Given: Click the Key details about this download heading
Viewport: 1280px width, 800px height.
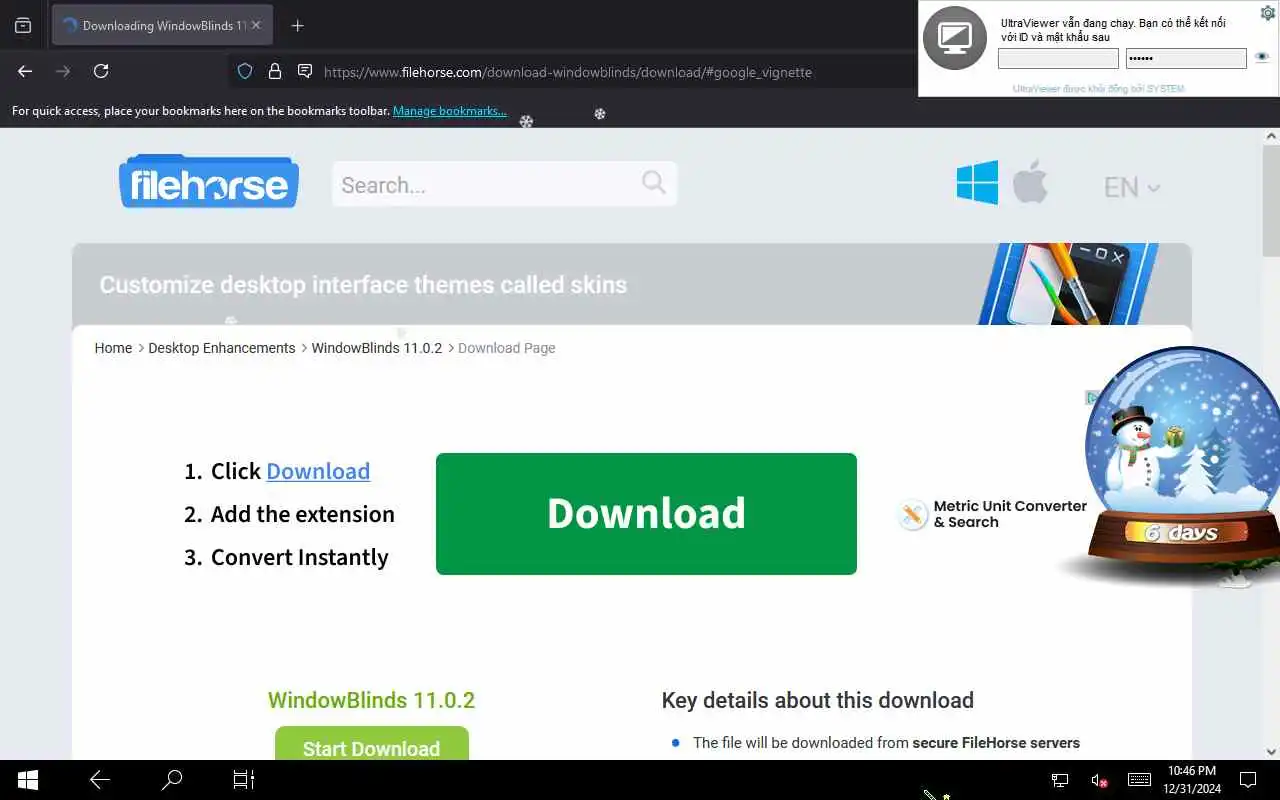Looking at the screenshot, I should tap(818, 700).
